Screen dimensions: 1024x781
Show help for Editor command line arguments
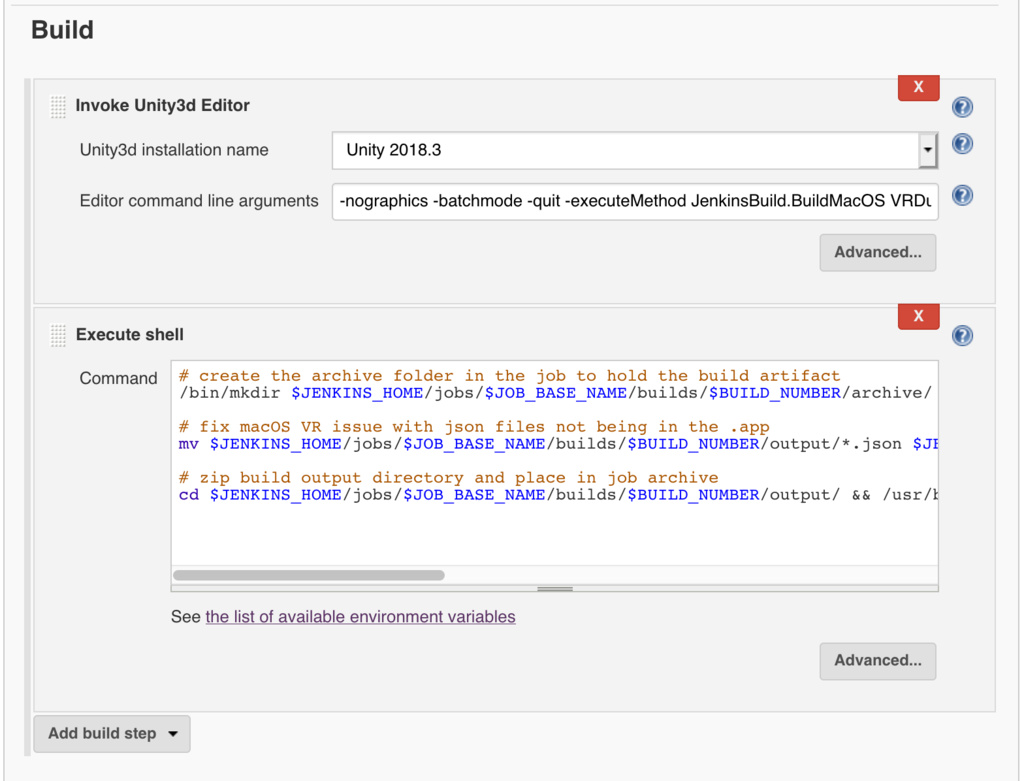(x=962, y=195)
